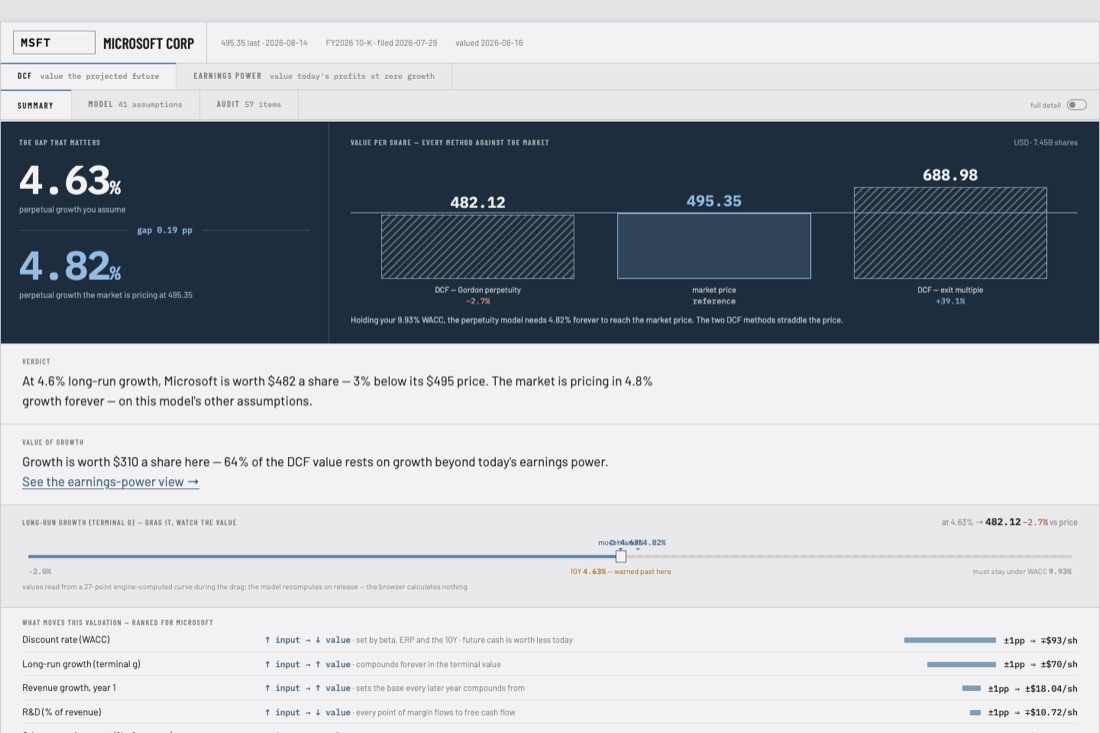Click the DCF exit multiple bar
1100x733 pixels.
[x=950, y=233]
